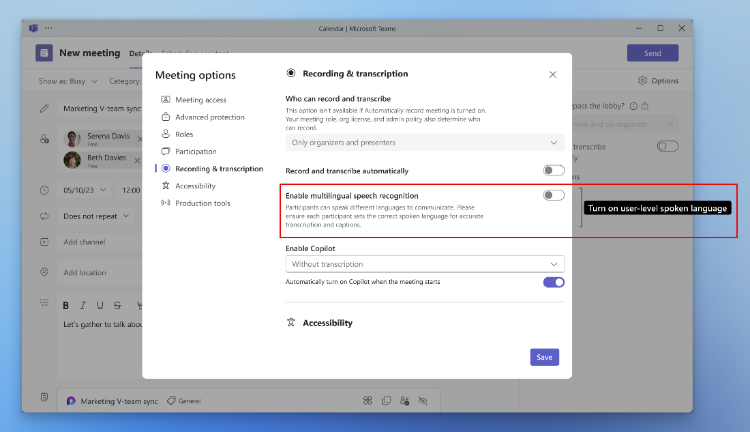Apply strikethrough formatting
750x432 pixels.
click(117, 305)
